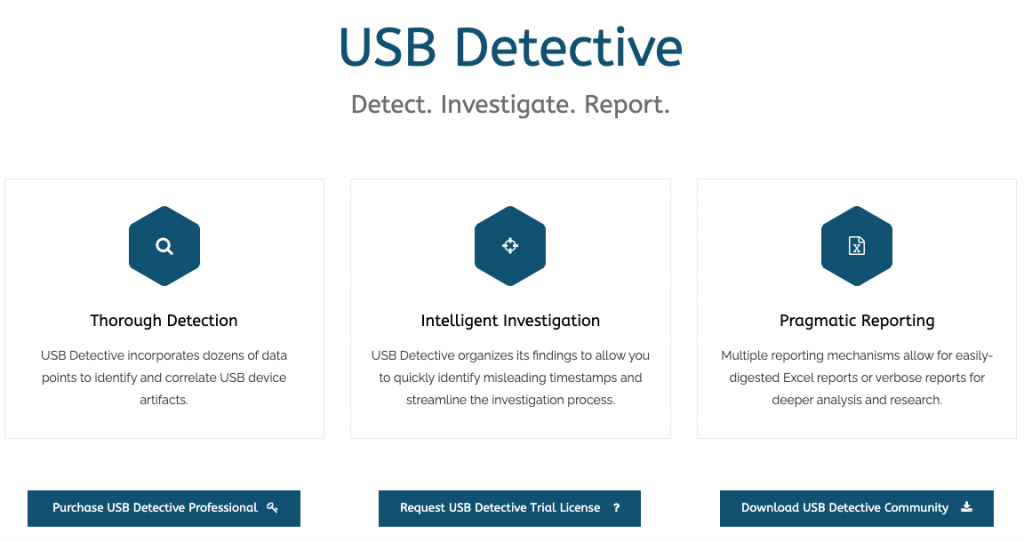The image size is (1024, 541).
Task: Select the Pragmatic Reporting heading
Action: tap(857, 321)
